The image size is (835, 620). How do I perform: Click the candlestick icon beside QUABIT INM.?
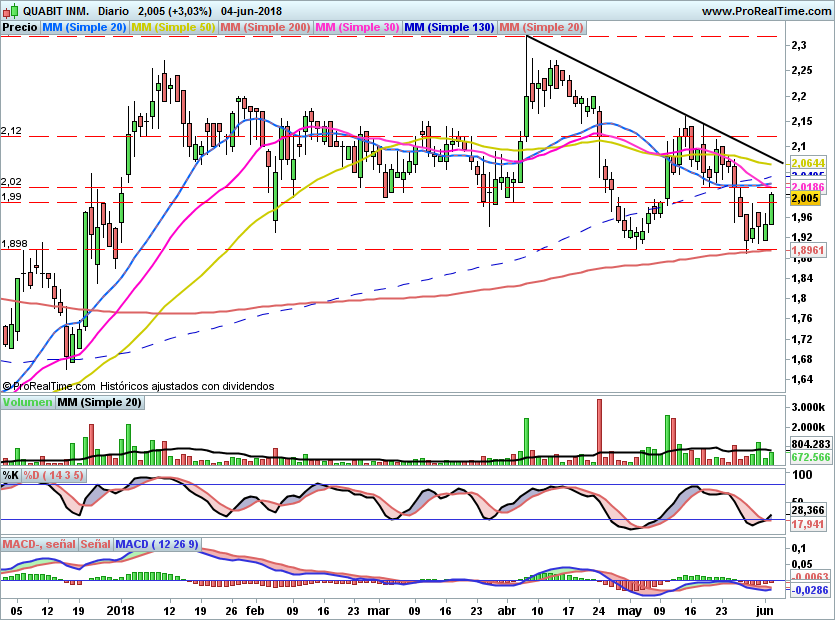pos(10,10)
